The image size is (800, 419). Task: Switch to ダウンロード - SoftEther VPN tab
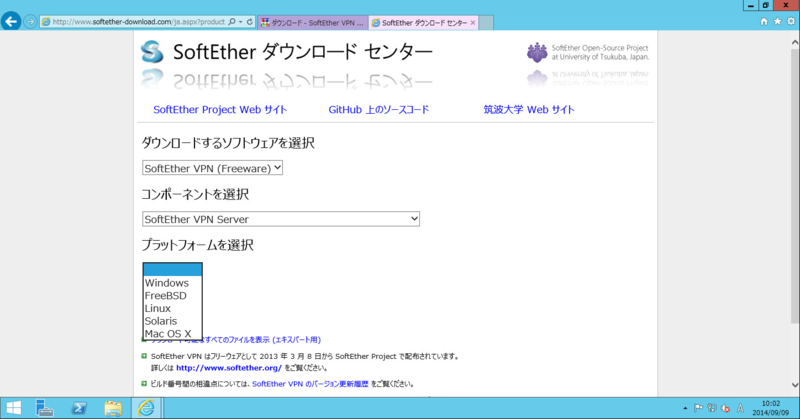[x=313, y=22]
